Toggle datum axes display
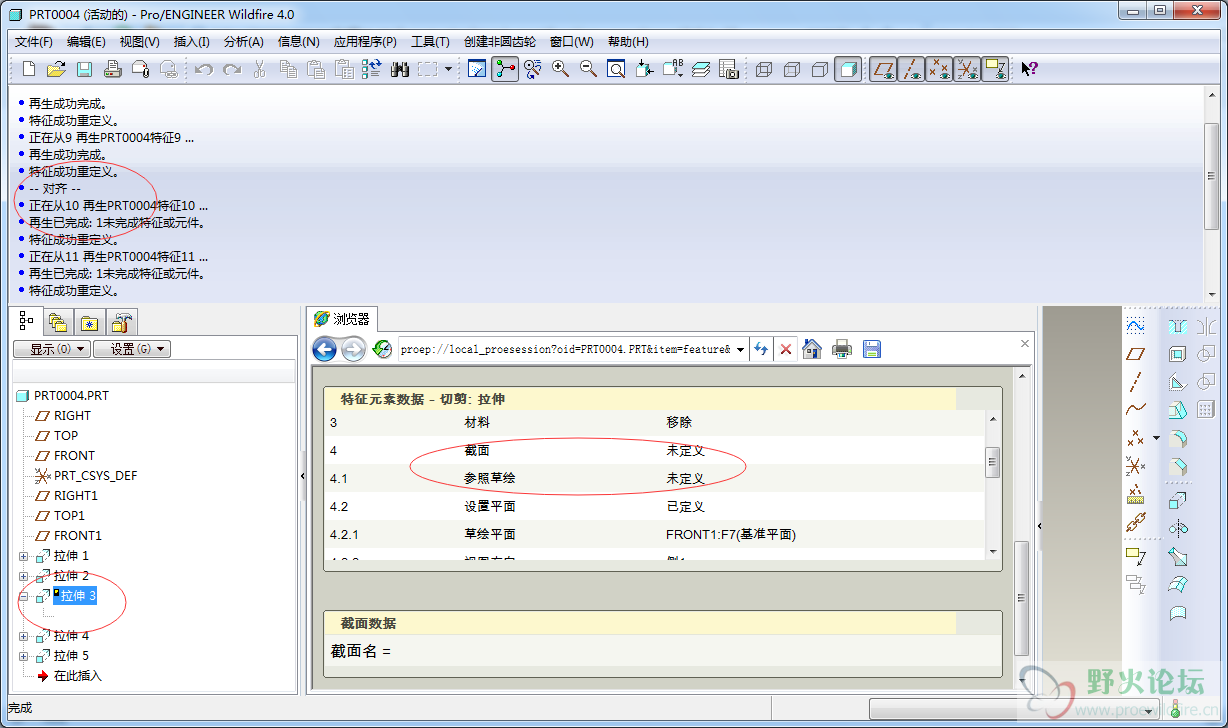Image resolution: width=1228 pixels, height=728 pixels. 911,69
